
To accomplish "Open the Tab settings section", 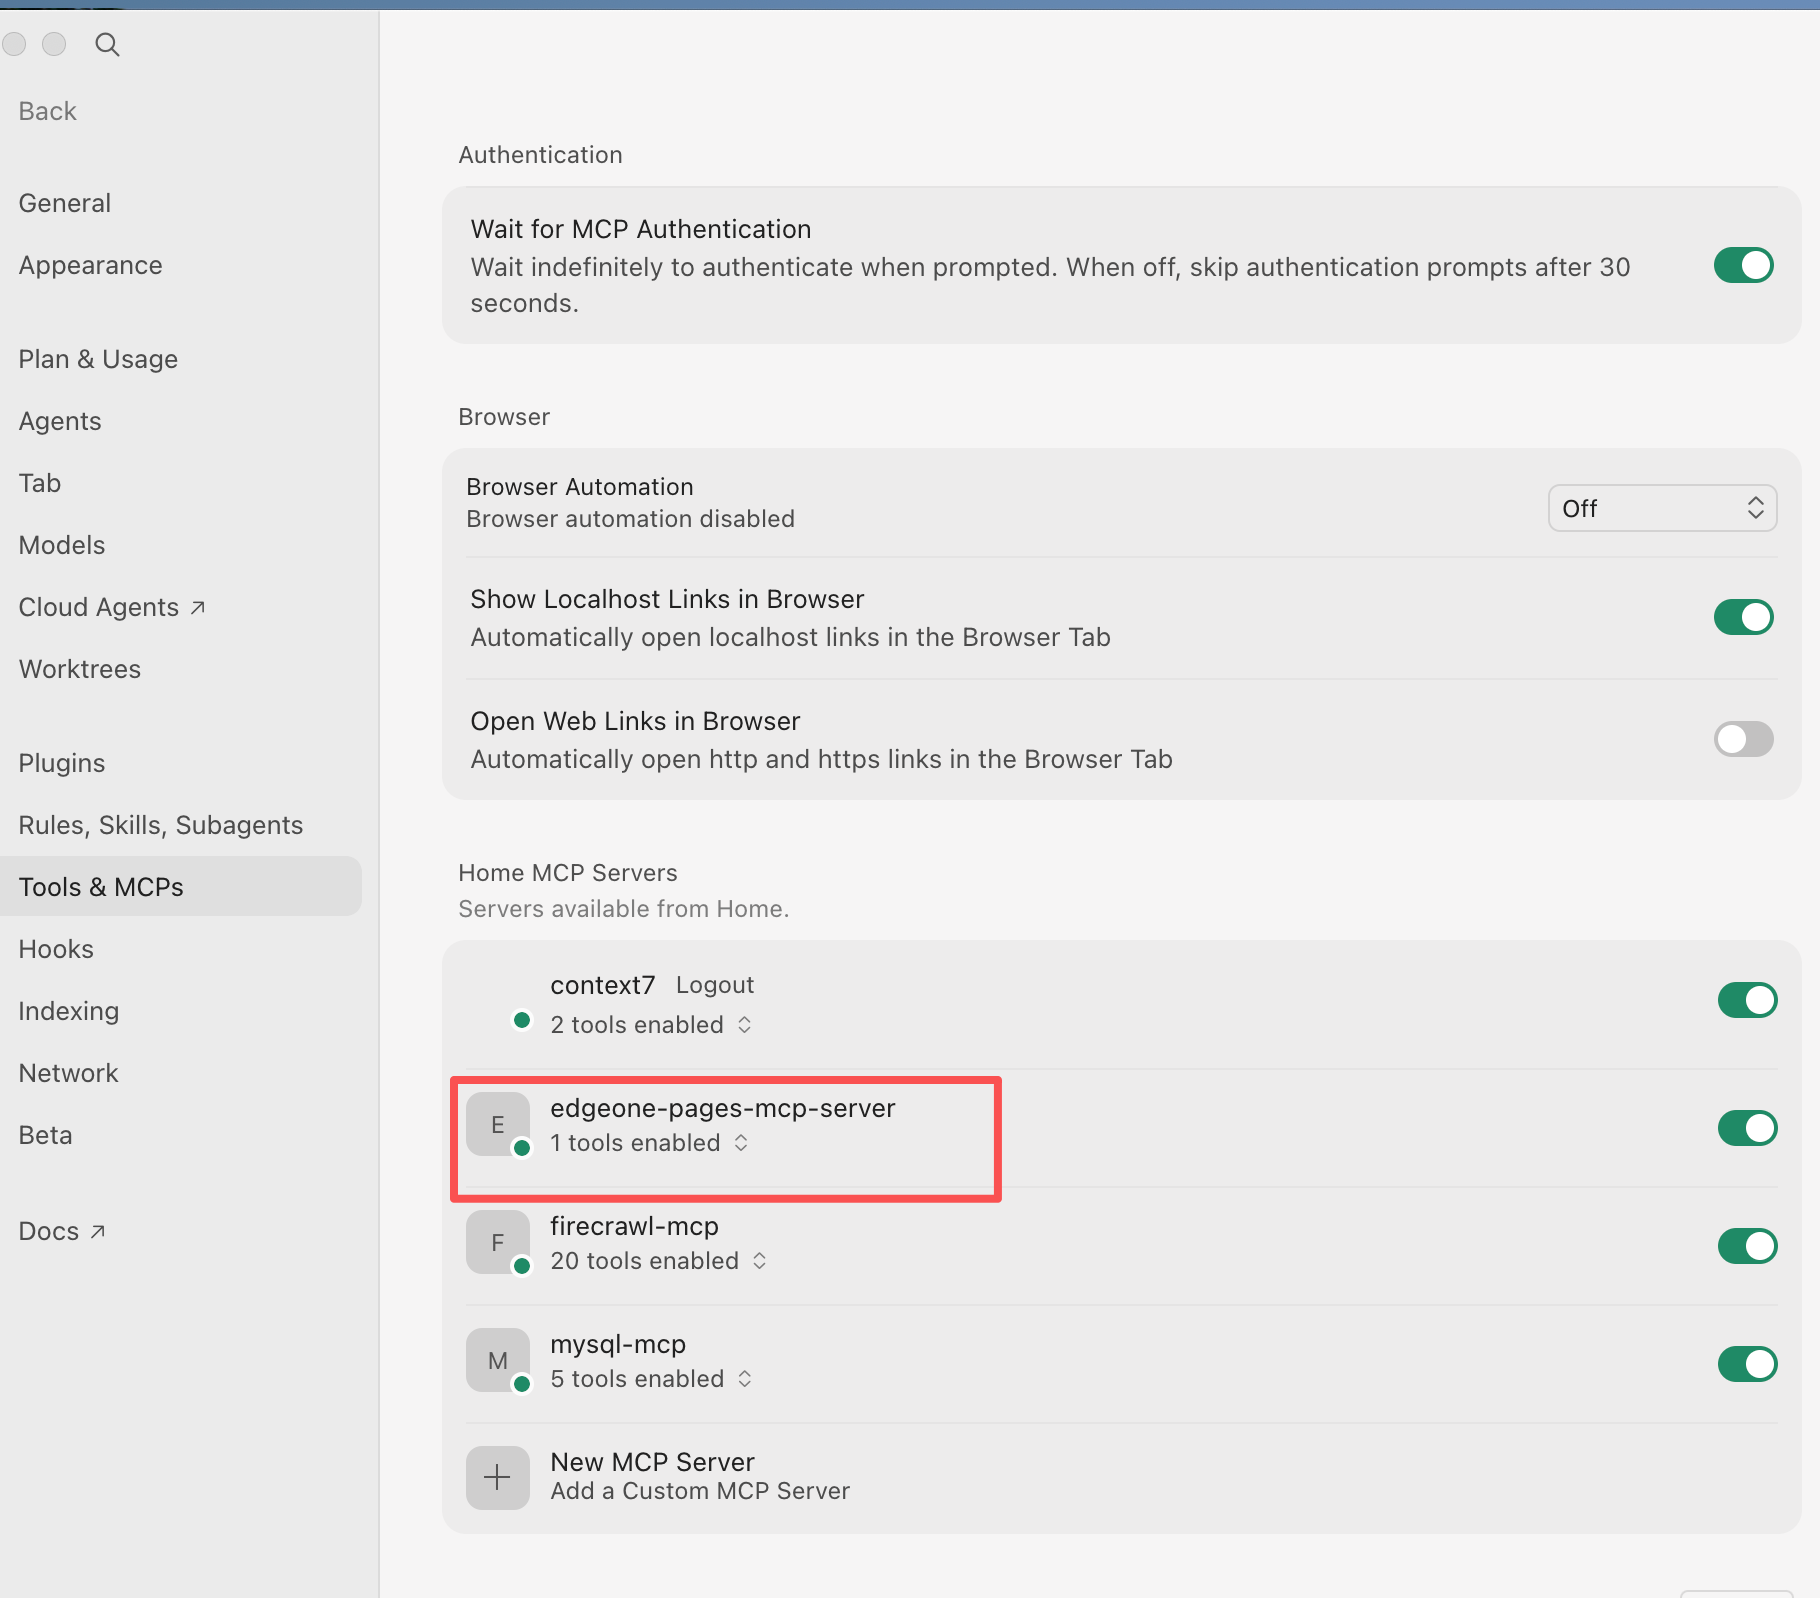I will click(40, 483).
